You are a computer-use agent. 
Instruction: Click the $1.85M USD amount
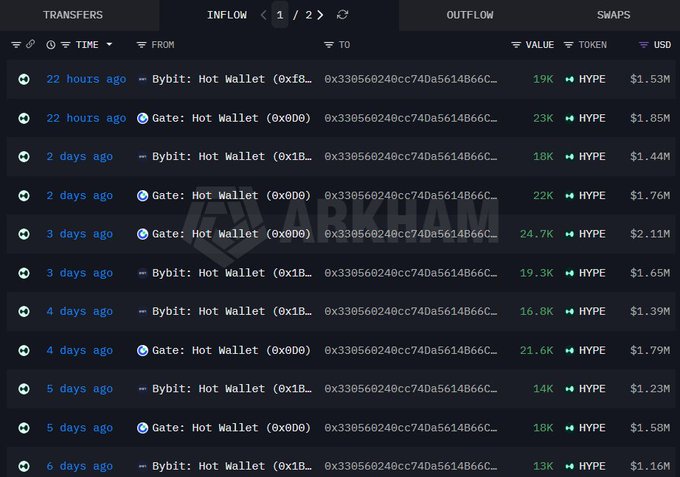(x=650, y=118)
